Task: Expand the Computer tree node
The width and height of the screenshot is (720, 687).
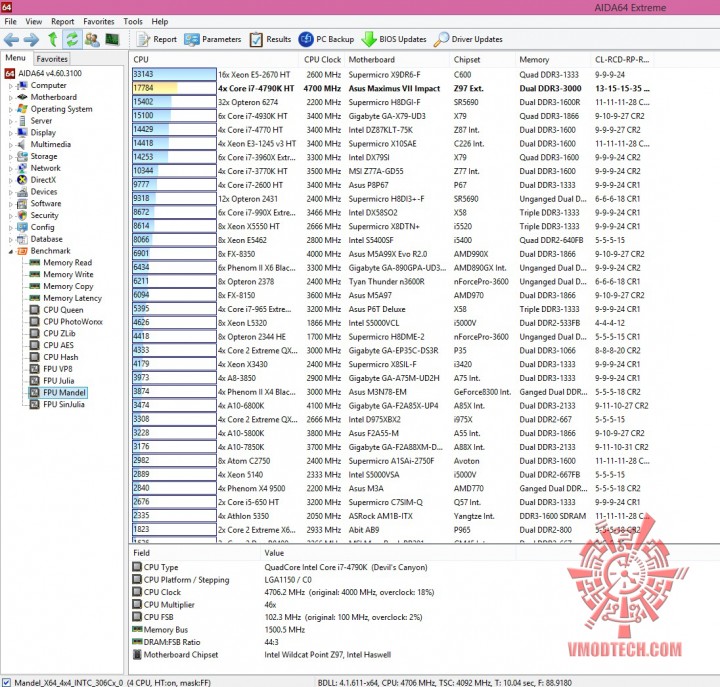Action: 11,86
